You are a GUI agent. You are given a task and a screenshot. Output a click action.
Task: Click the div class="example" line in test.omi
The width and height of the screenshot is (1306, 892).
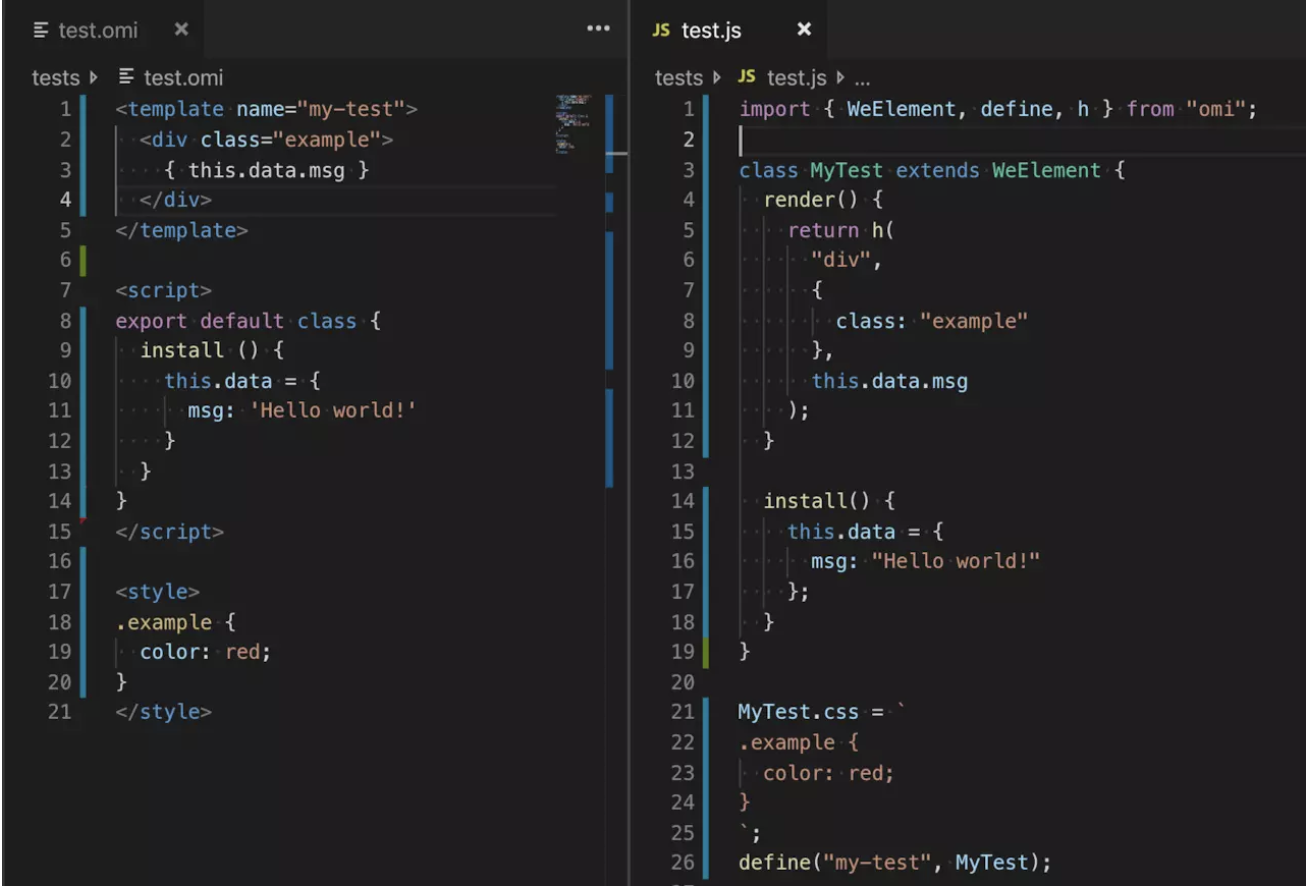266,139
